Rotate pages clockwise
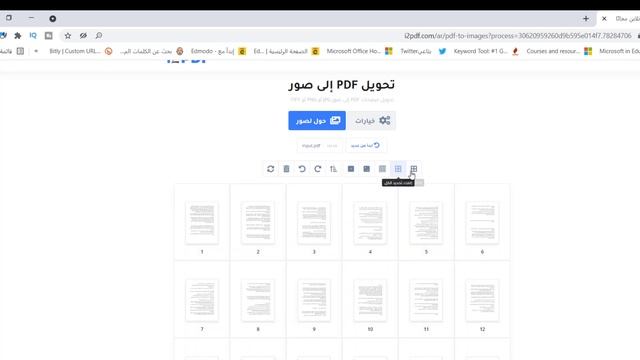This screenshot has height=360, width=640. pos(318,169)
